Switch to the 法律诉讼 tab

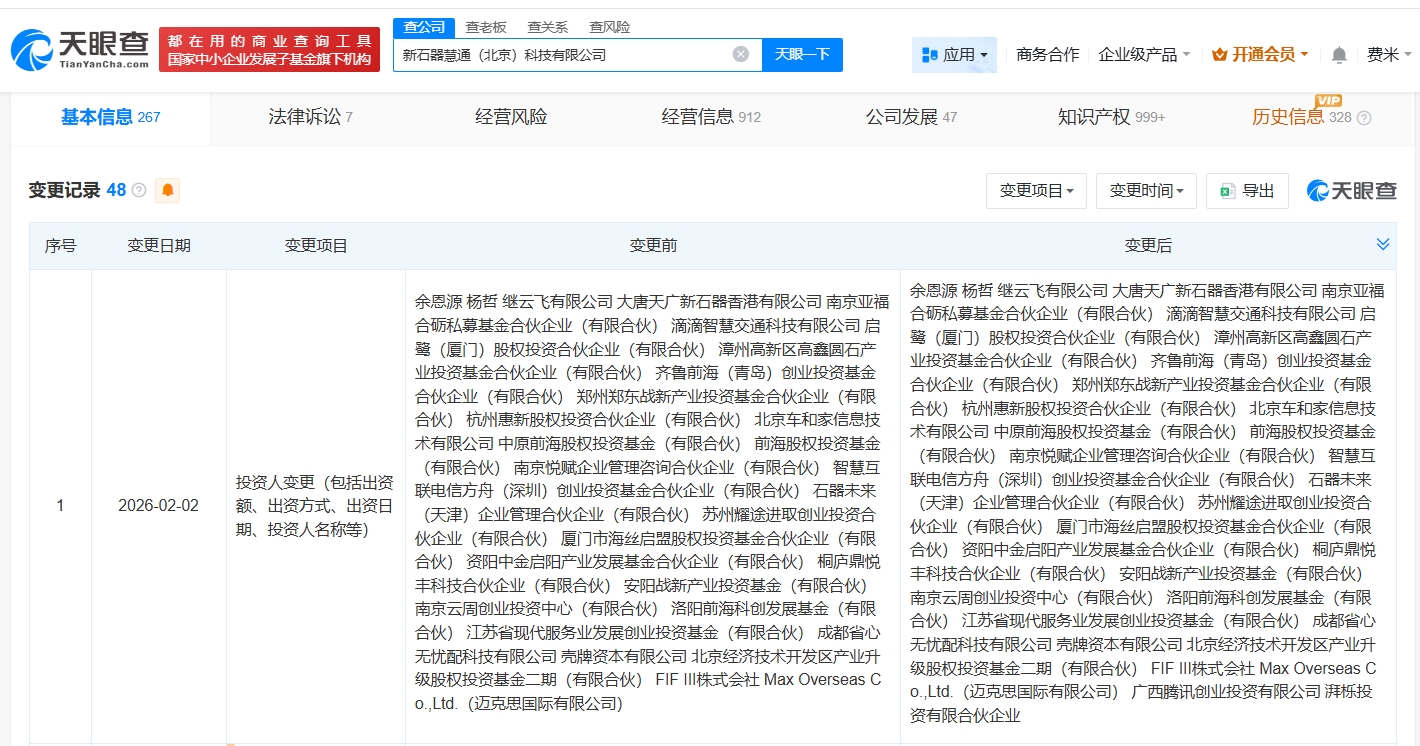[x=310, y=118]
